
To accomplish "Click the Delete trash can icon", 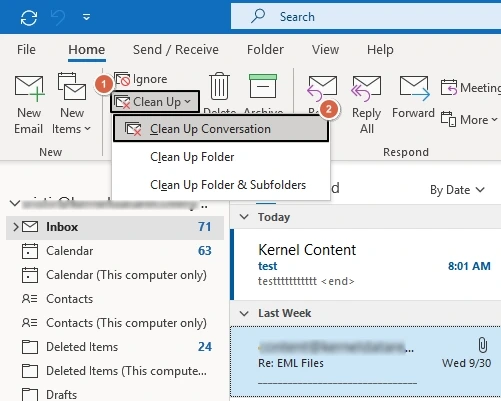I will (x=219, y=87).
